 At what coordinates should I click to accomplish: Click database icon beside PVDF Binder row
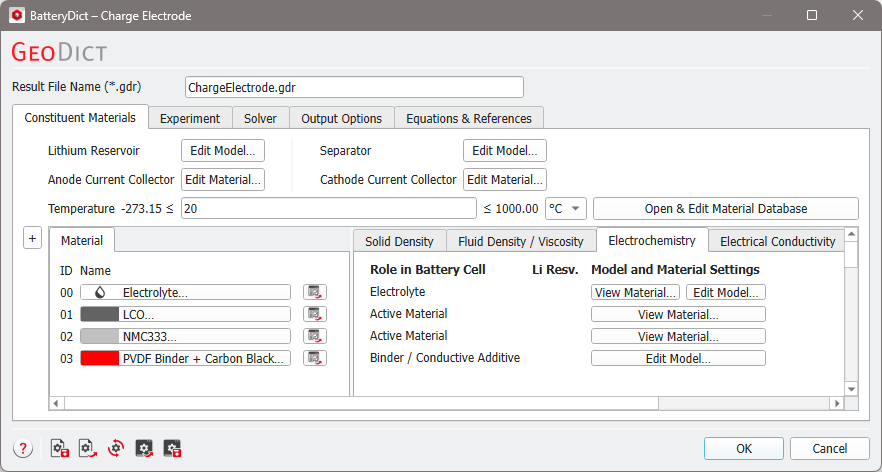point(314,358)
